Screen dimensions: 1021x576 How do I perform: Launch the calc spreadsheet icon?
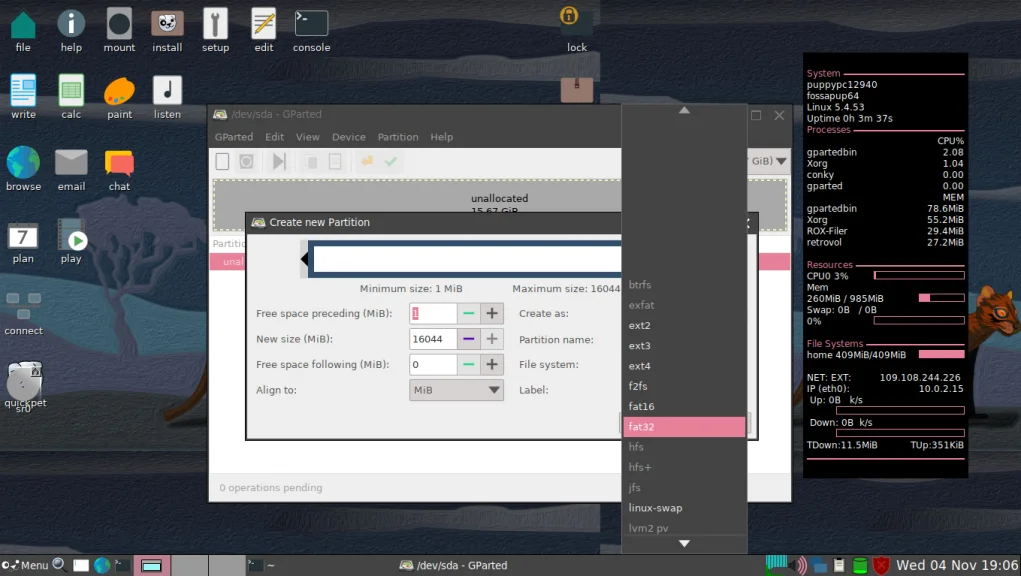(71, 96)
